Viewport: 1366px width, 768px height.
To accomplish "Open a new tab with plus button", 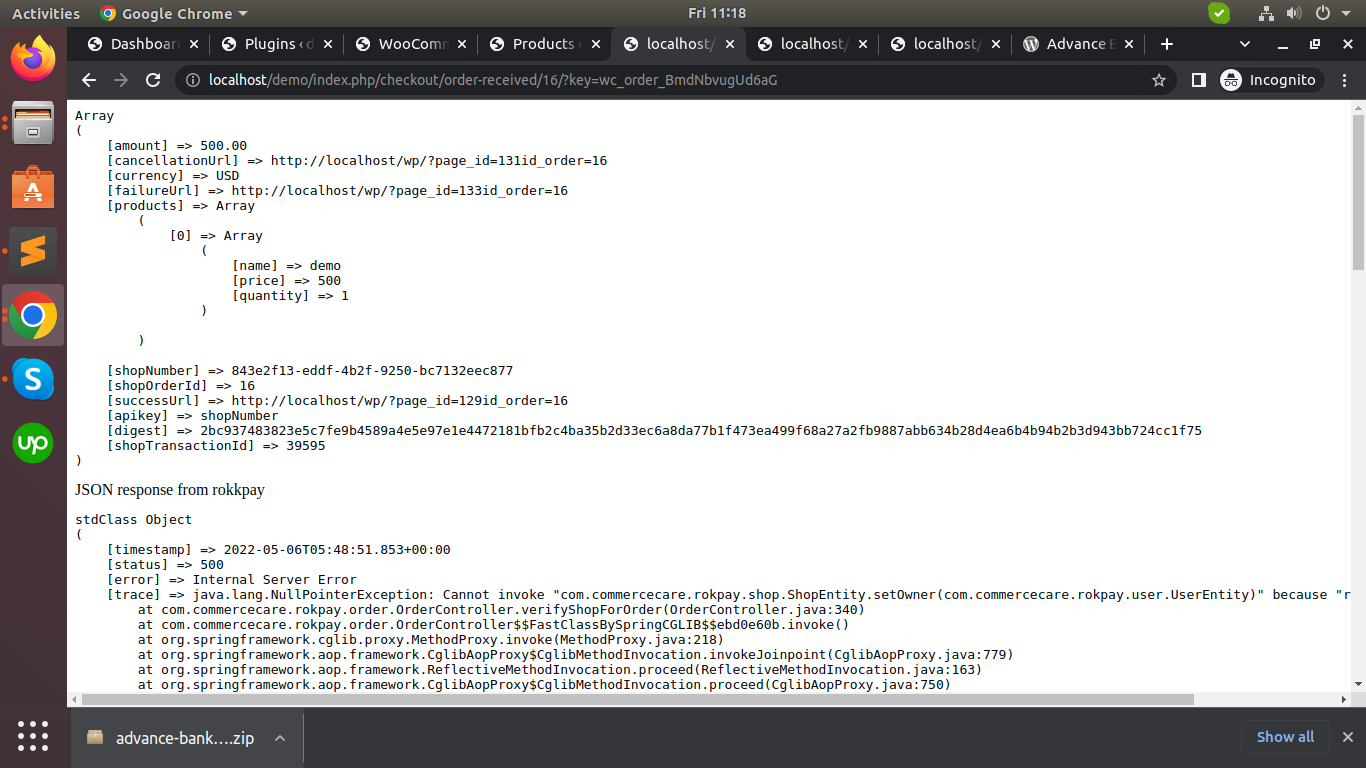I will [x=1166, y=44].
